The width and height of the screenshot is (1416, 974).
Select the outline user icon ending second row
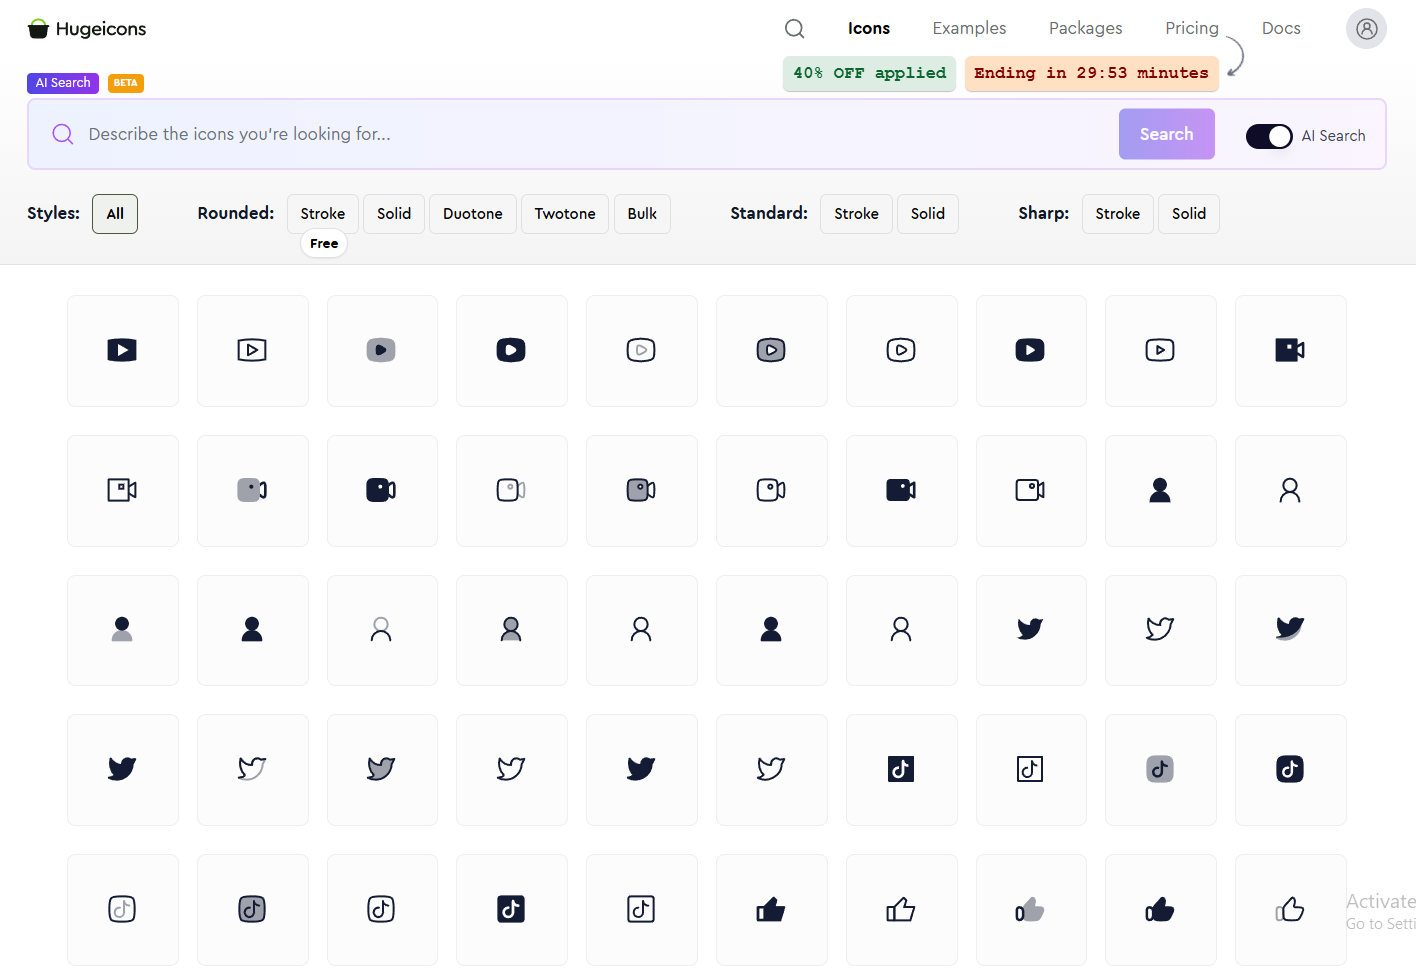coord(1290,491)
